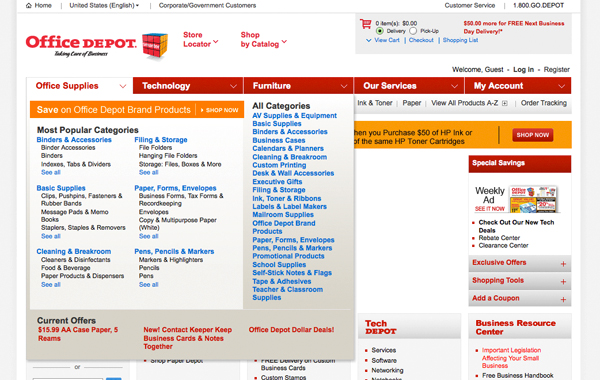Click Hanging File Folders subcategory text
Screen dimensions: 600x380
168,156
